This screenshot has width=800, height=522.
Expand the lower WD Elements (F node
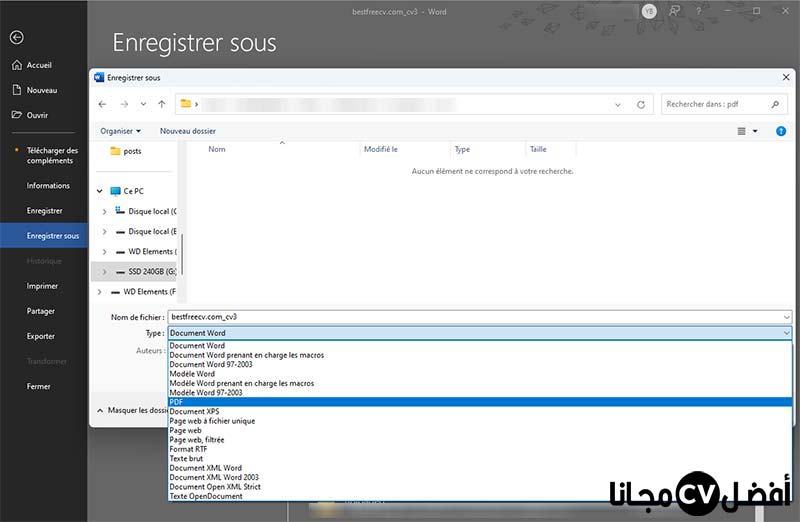click(99, 292)
